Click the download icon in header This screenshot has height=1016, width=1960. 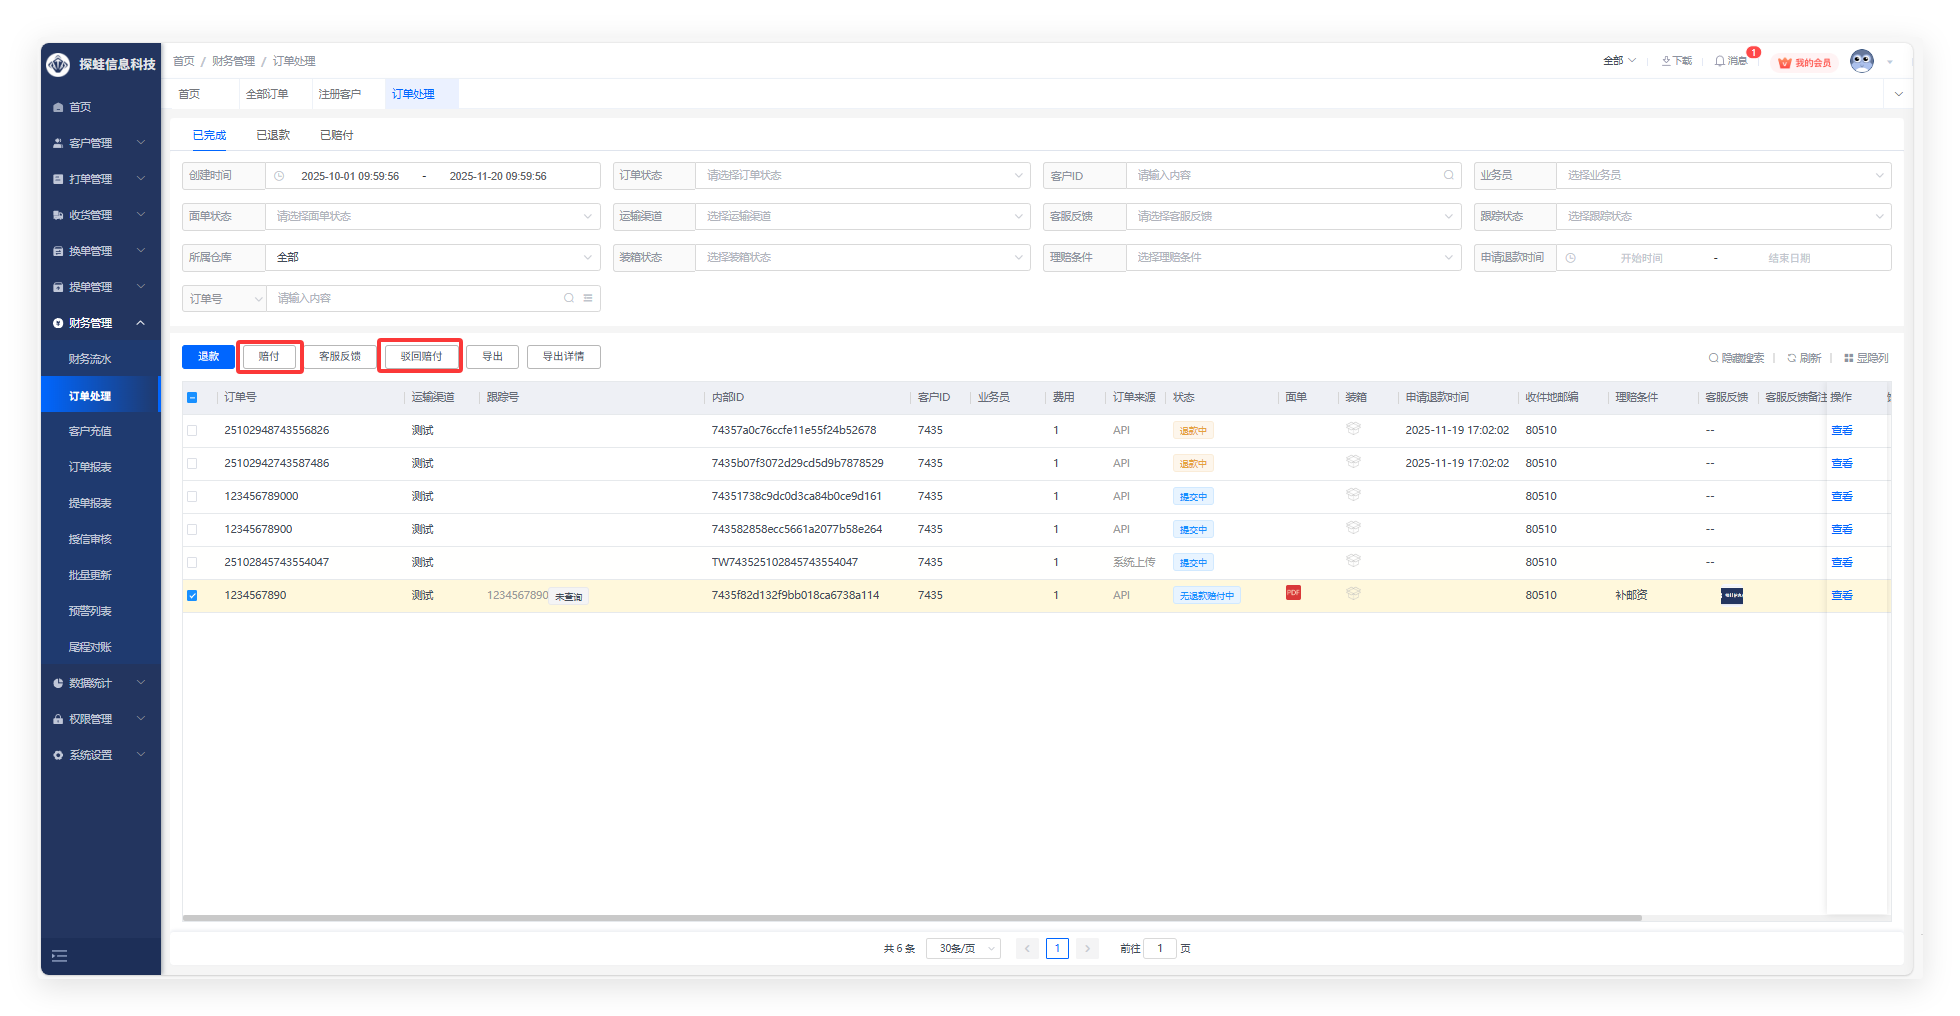click(x=1666, y=61)
